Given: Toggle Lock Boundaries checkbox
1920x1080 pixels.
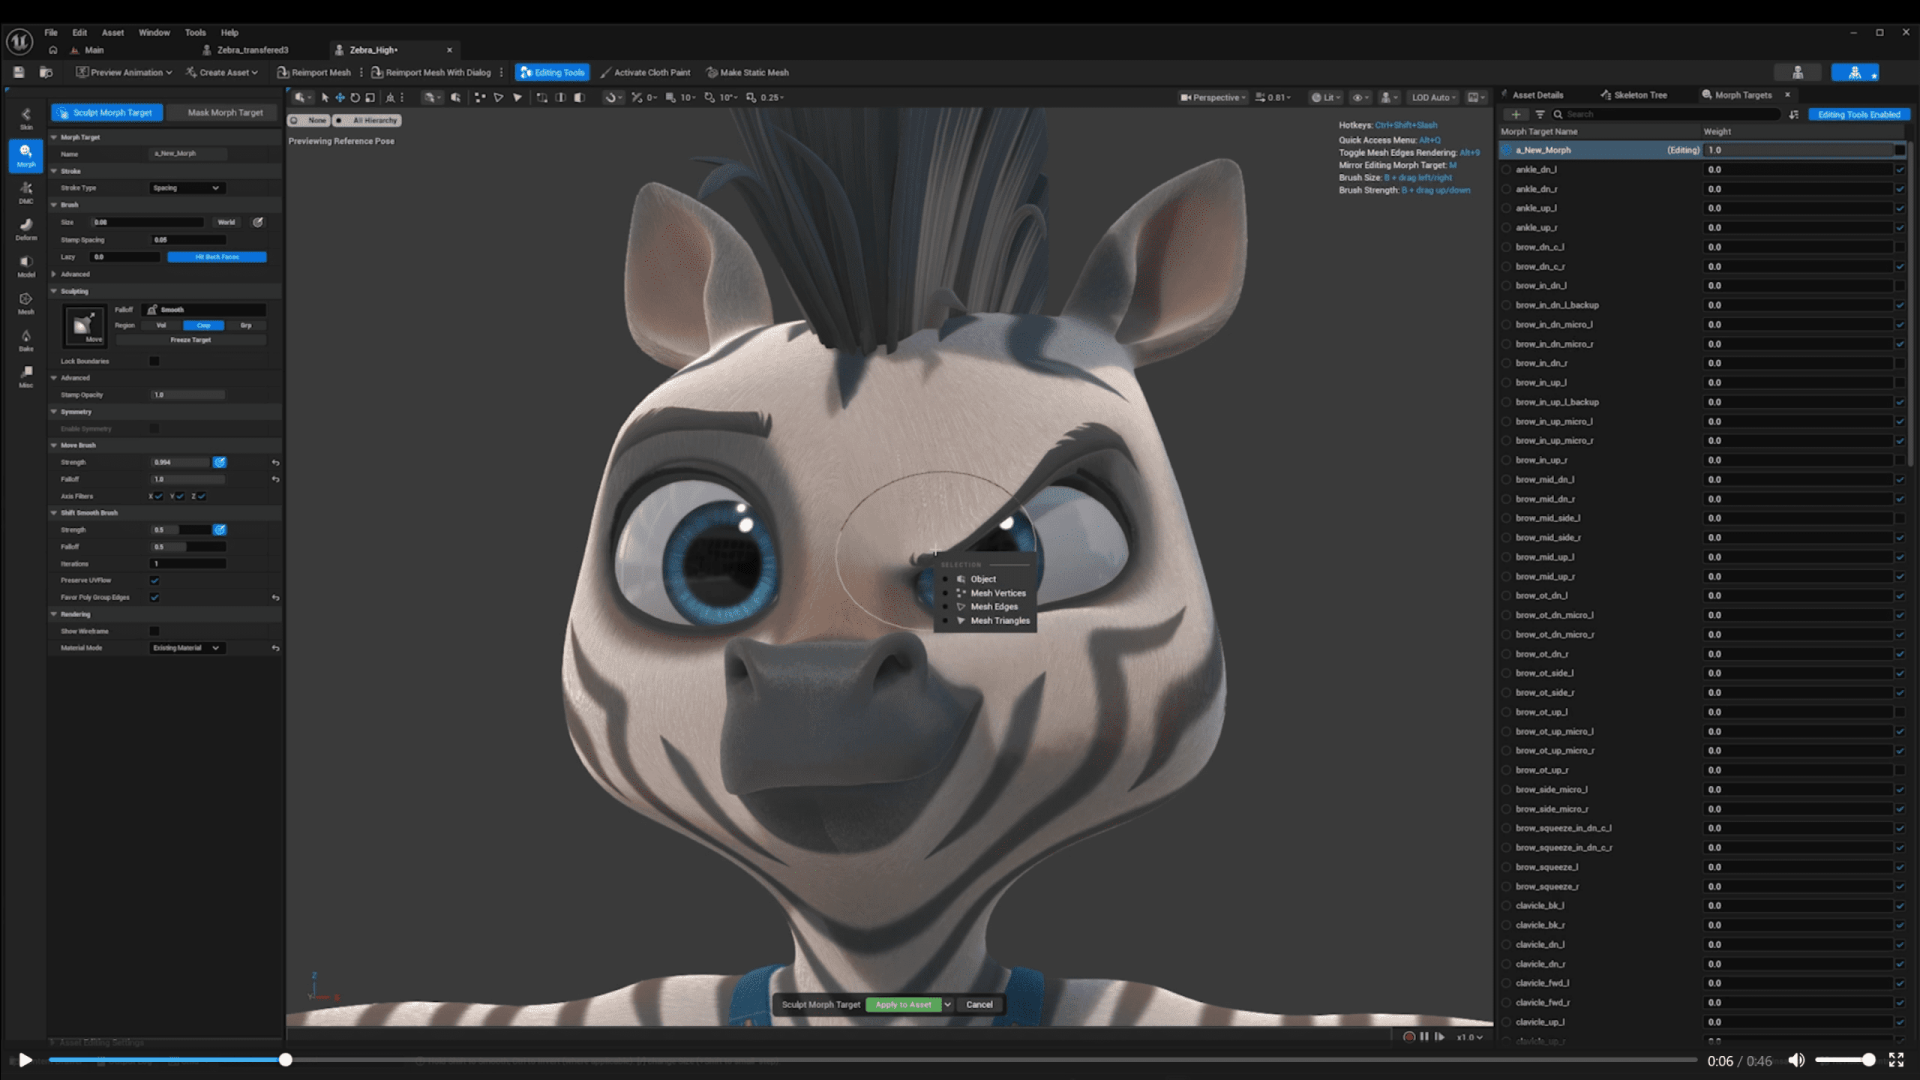Looking at the screenshot, I should [x=154, y=361].
